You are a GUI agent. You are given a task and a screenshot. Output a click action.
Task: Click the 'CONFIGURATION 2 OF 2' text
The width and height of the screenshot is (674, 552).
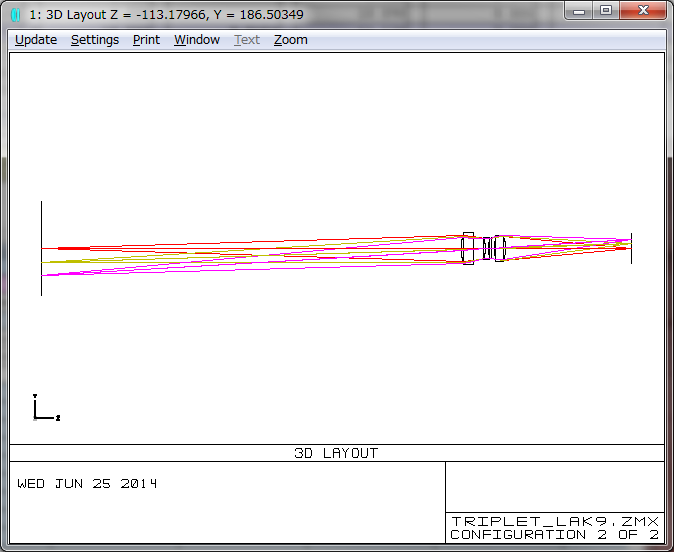click(555, 534)
